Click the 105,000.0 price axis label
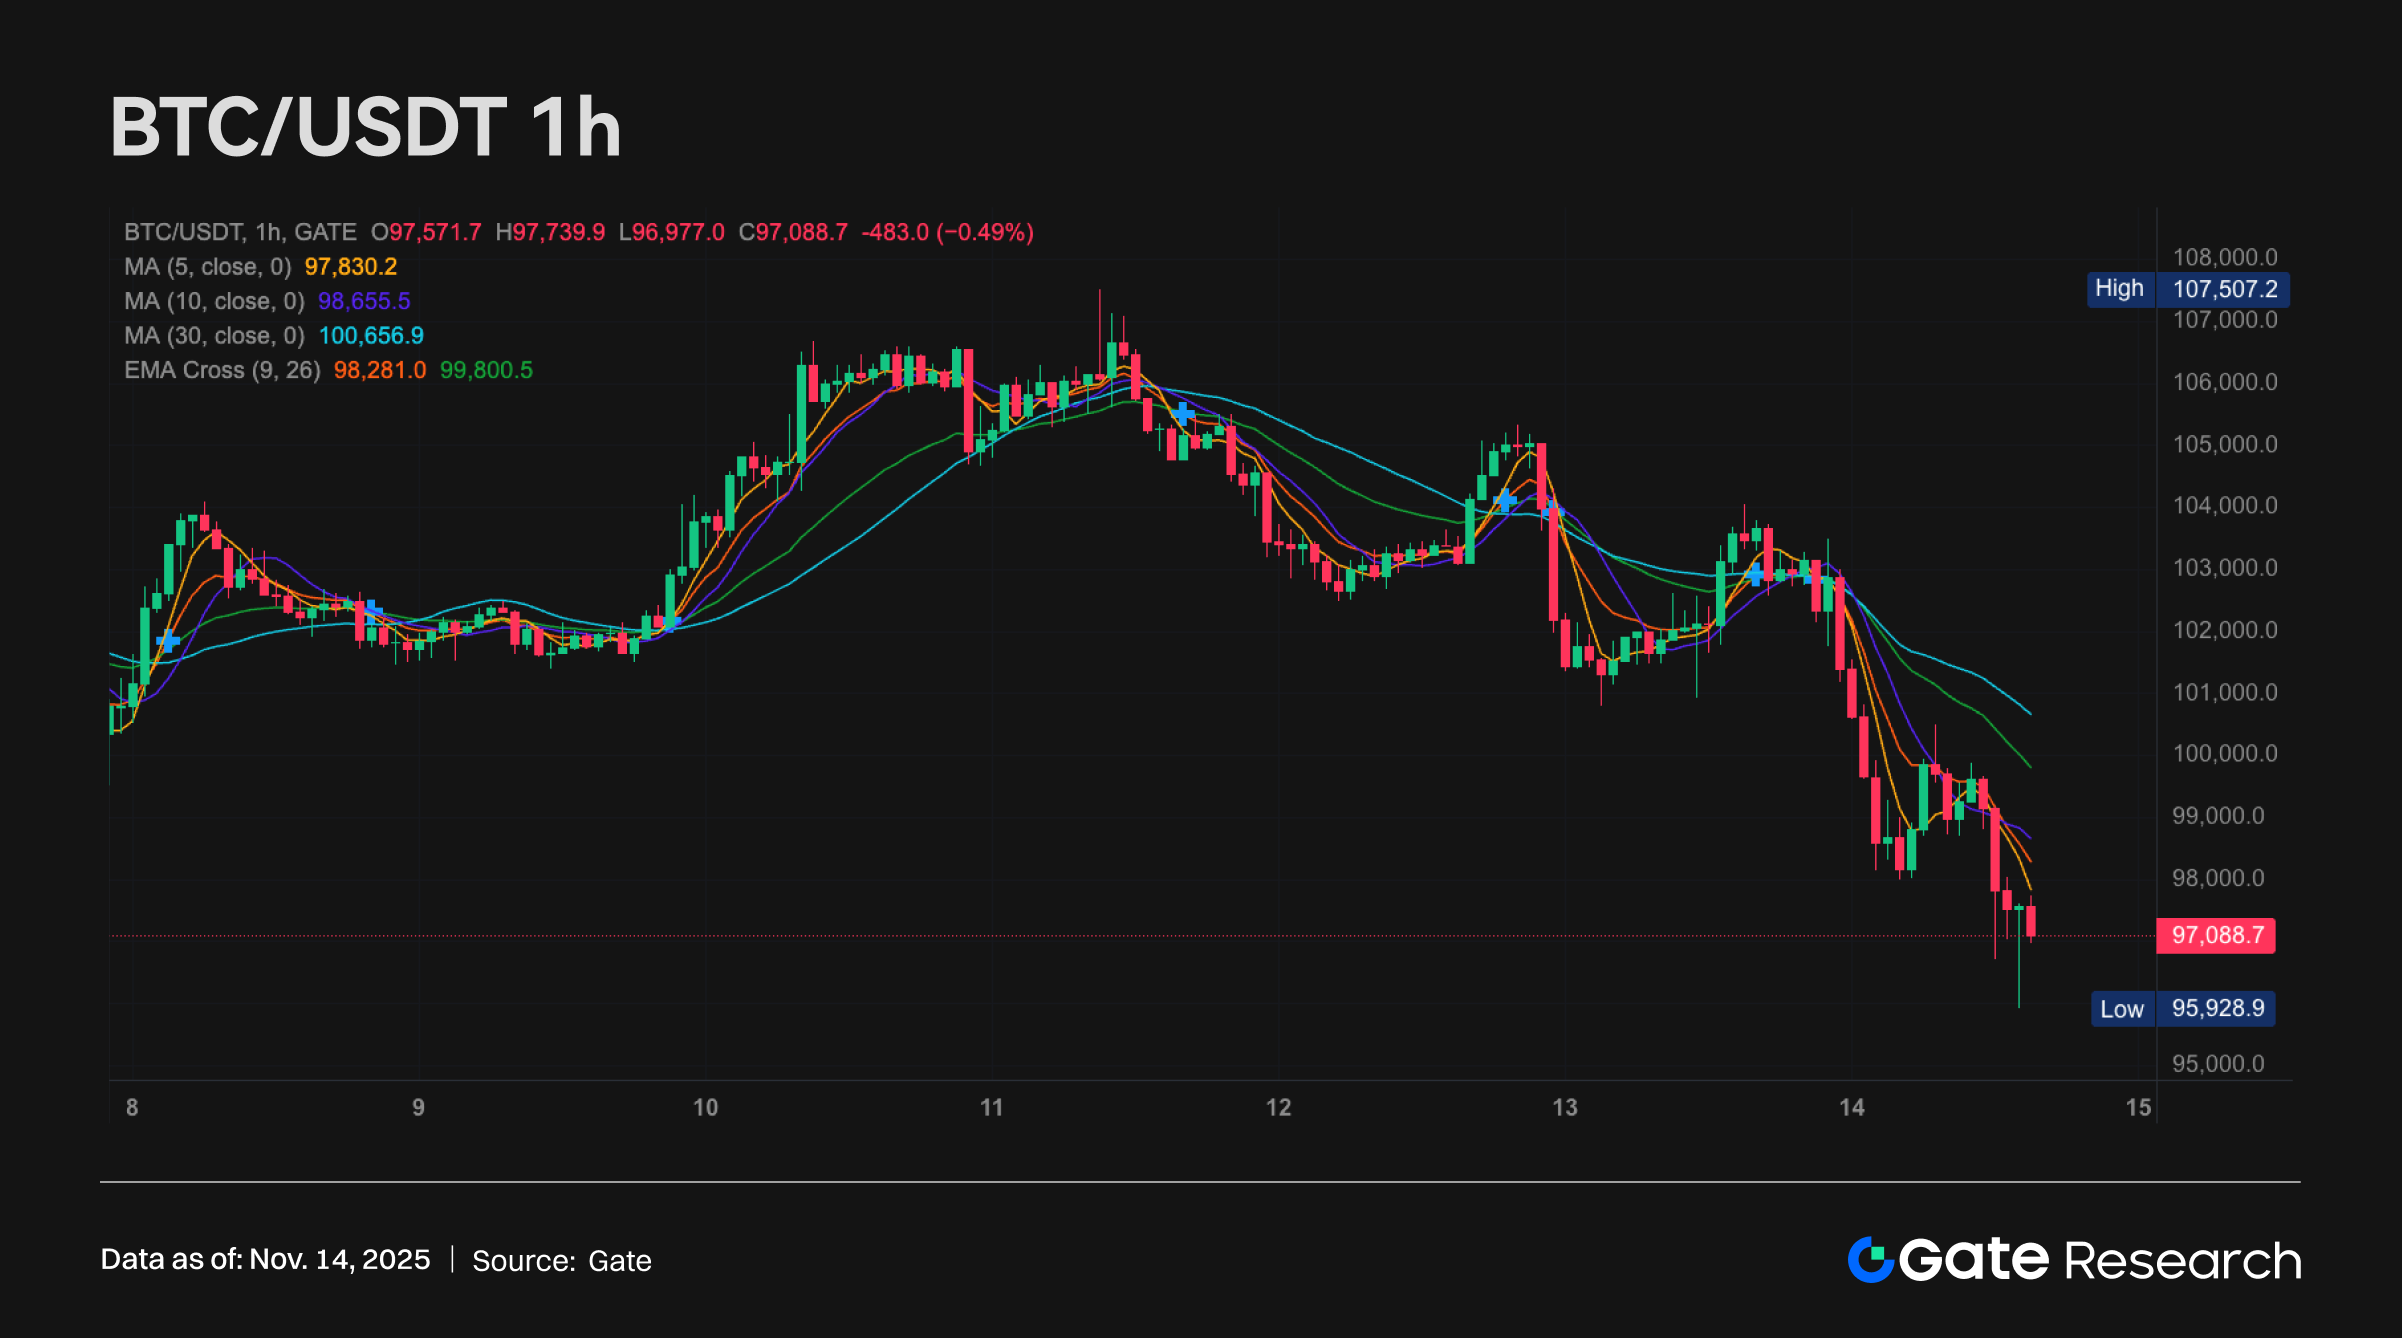This screenshot has width=2402, height=1338. (2224, 444)
